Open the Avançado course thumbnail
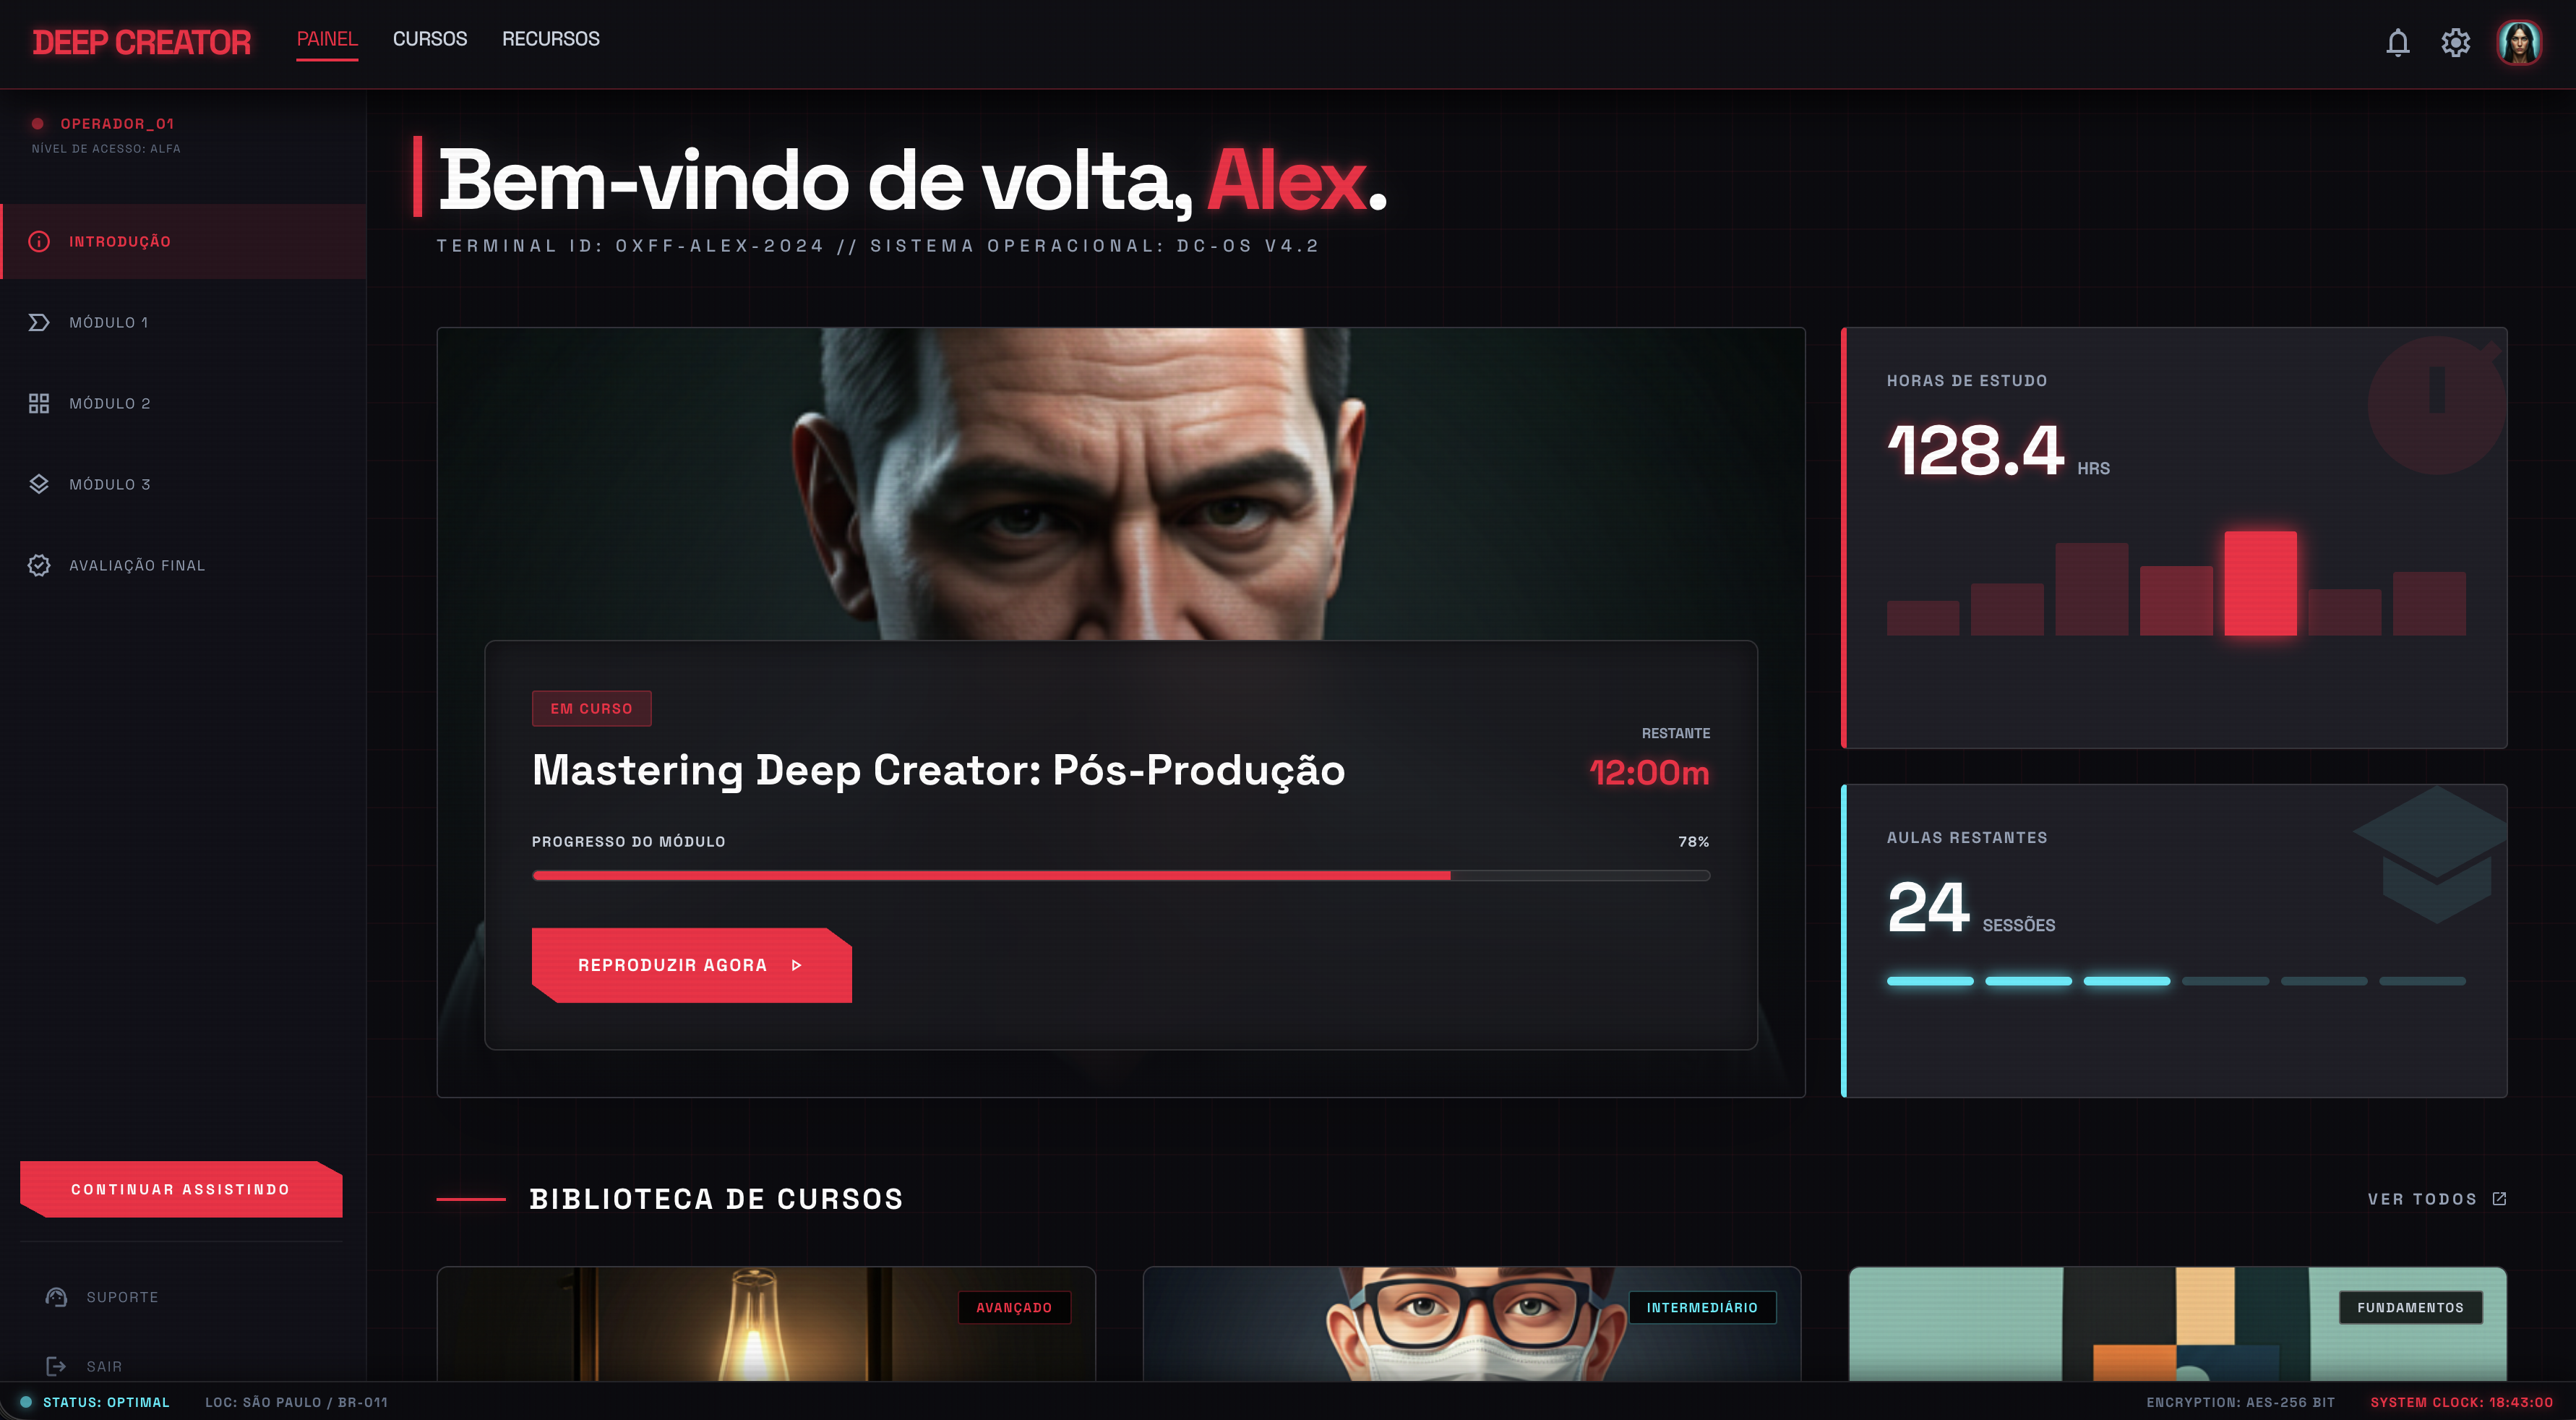The image size is (2576, 1420). (x=766, y=1324)
